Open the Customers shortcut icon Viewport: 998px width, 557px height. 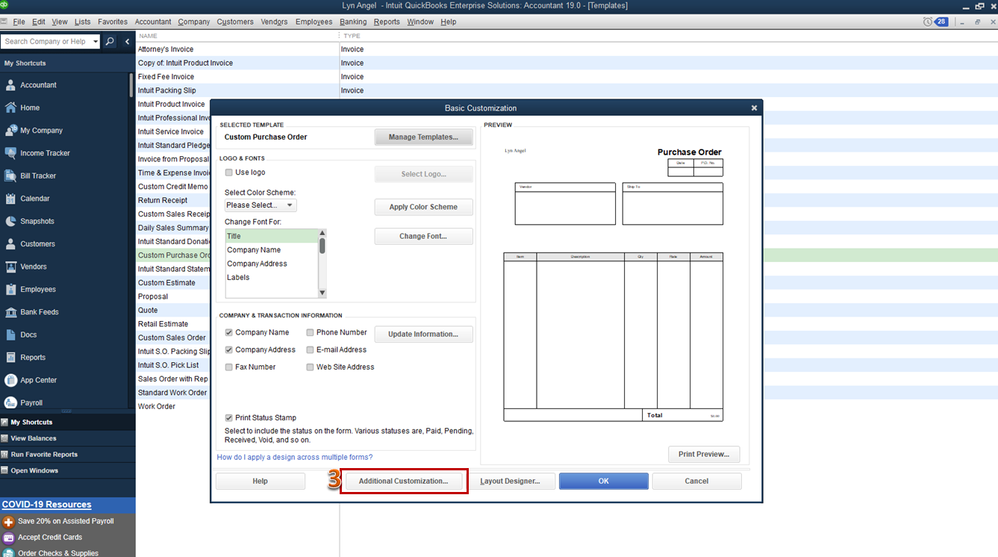tap(11, 244)
